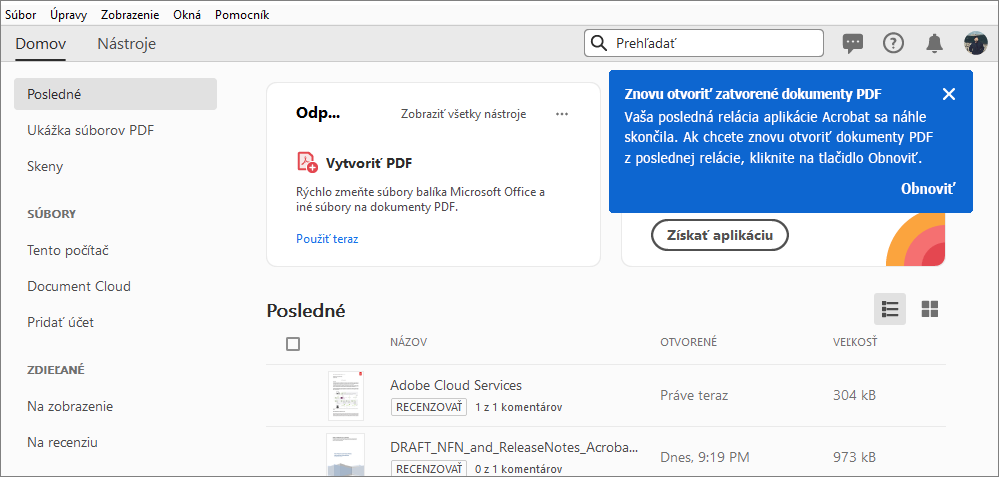This screenshot has width=999, height=477.
Task: Open the Pomocník menu
Action: (x=241, y=15)
